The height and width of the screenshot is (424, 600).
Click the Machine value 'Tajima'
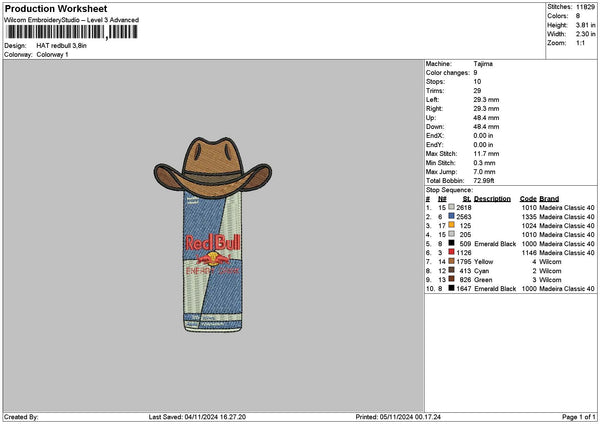(x=483, y=64)
